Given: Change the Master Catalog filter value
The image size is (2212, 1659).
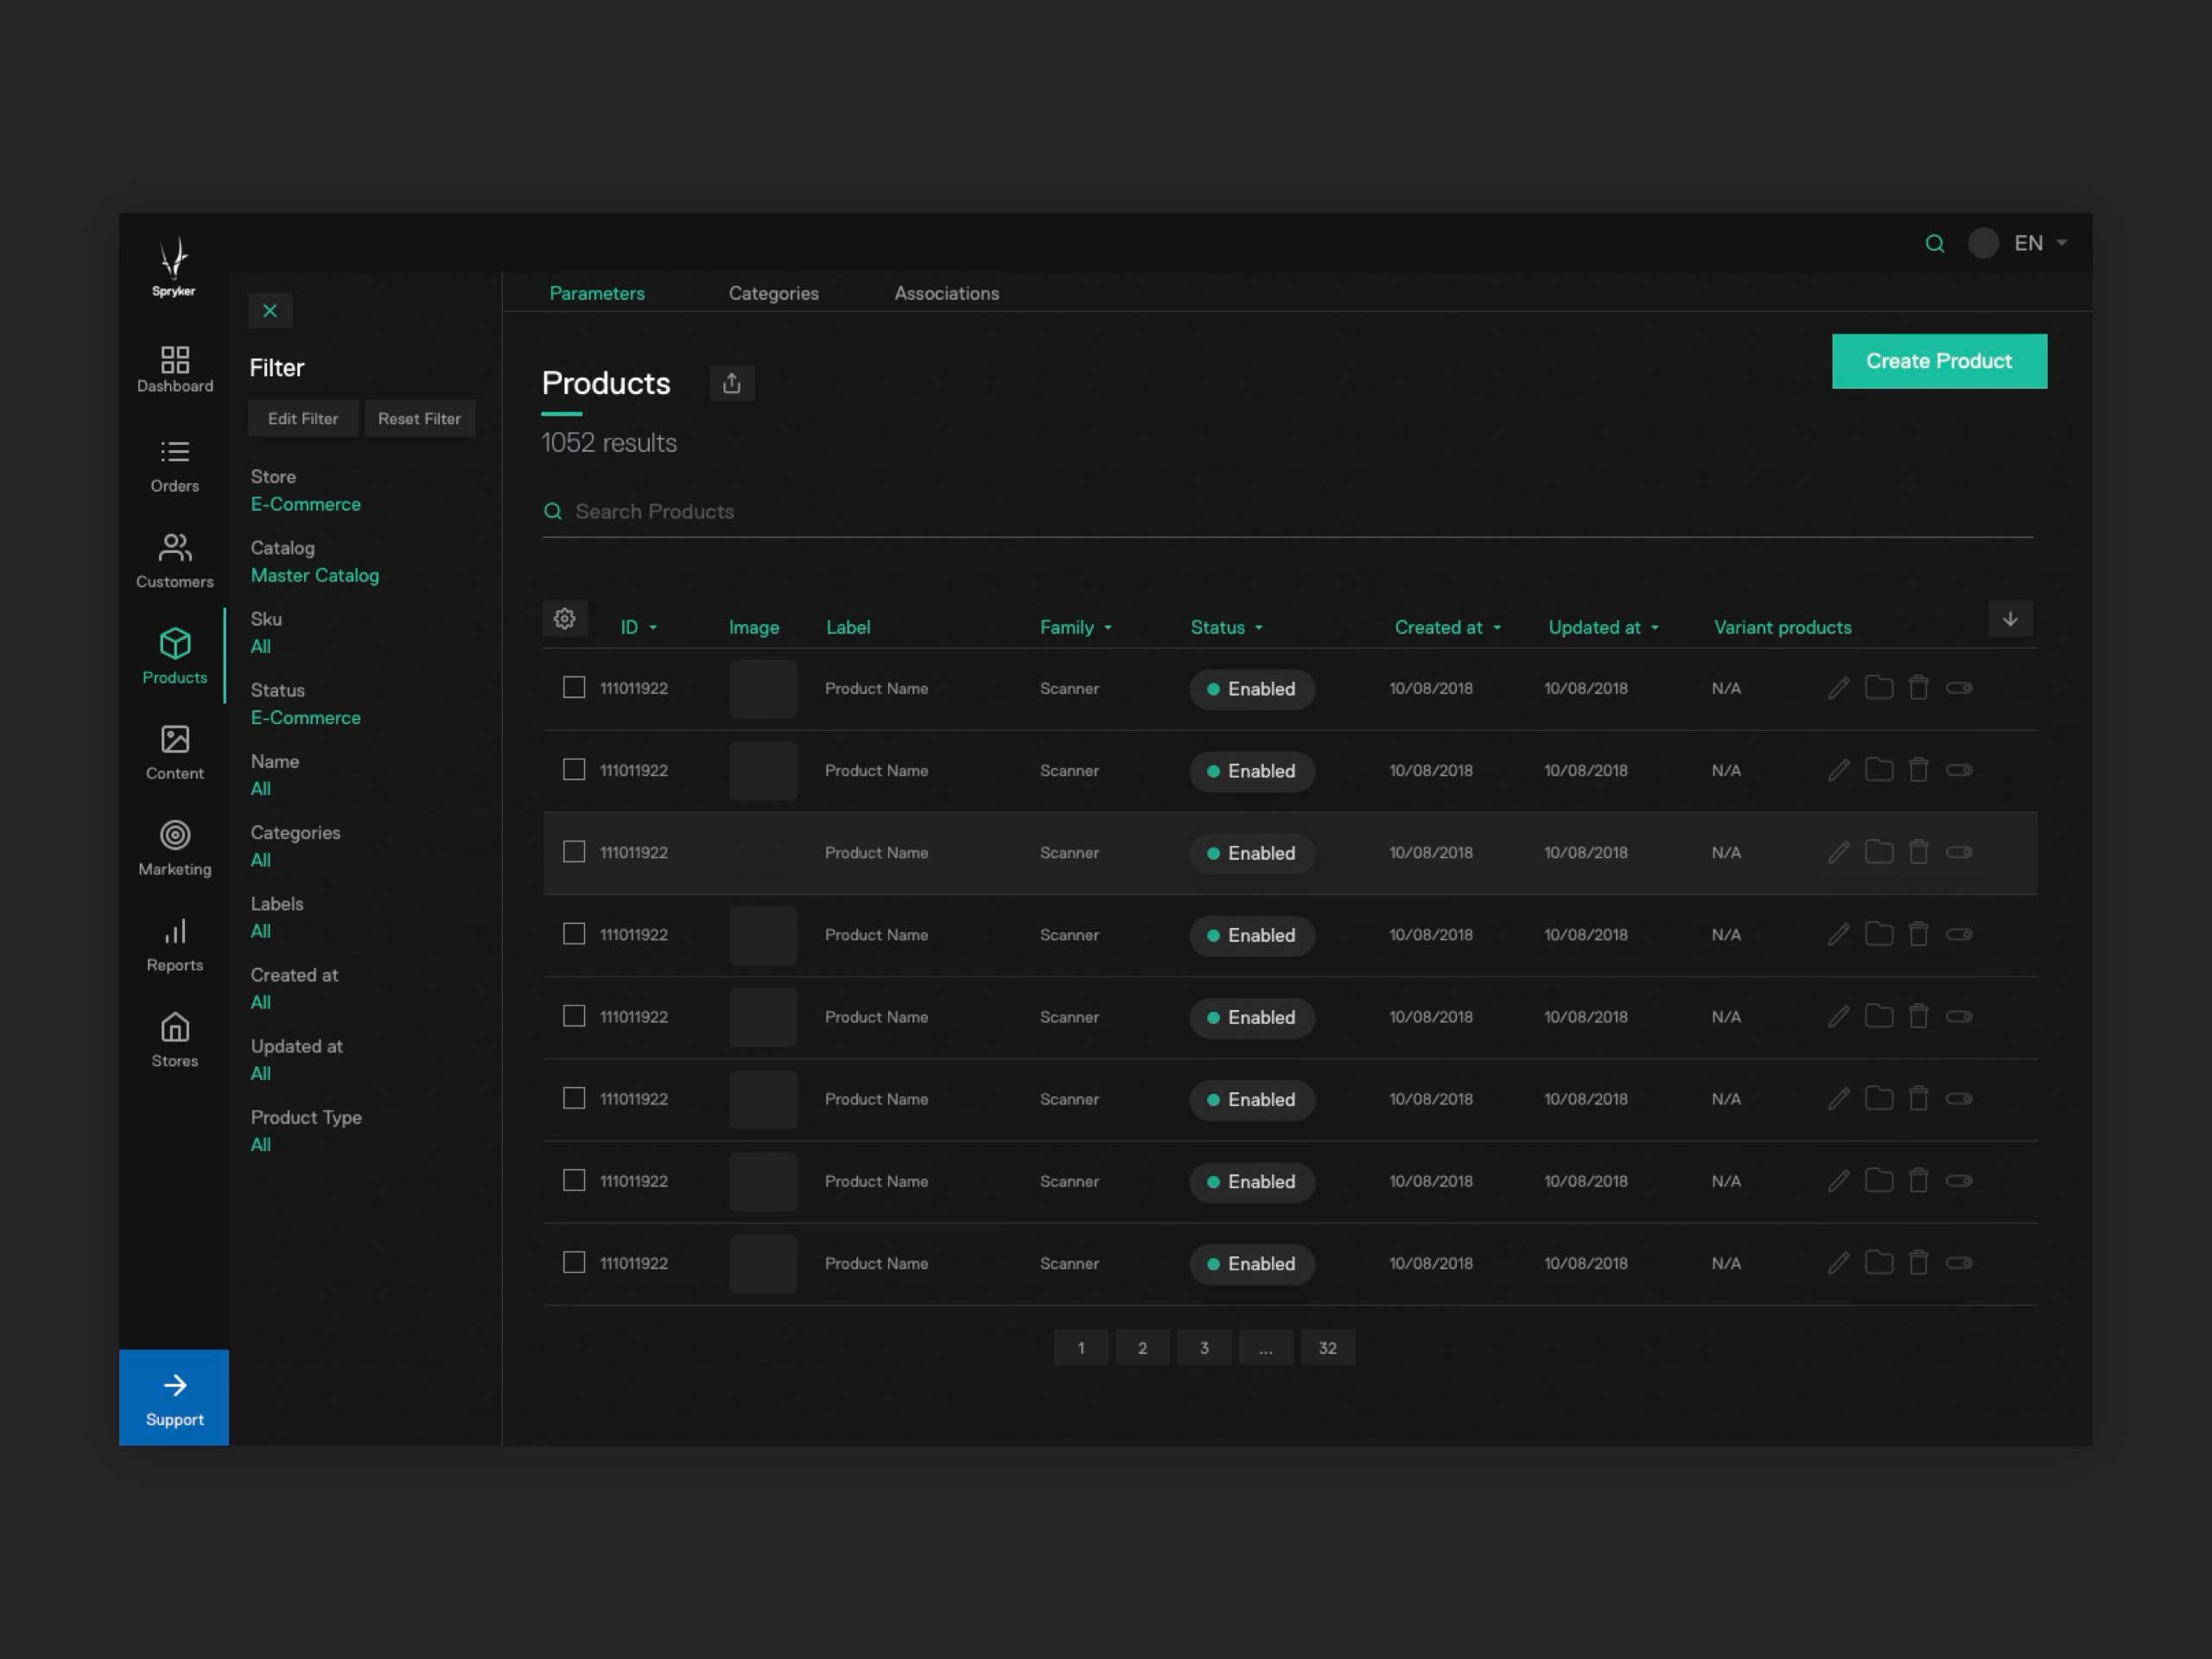Looking at the screenshot, I should [315, 575].
